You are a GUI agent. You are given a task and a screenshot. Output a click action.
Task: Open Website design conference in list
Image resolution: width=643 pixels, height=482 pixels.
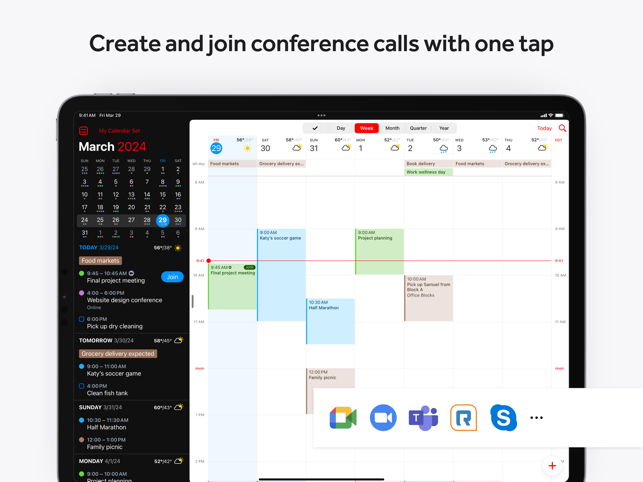[x=124, y=300]
